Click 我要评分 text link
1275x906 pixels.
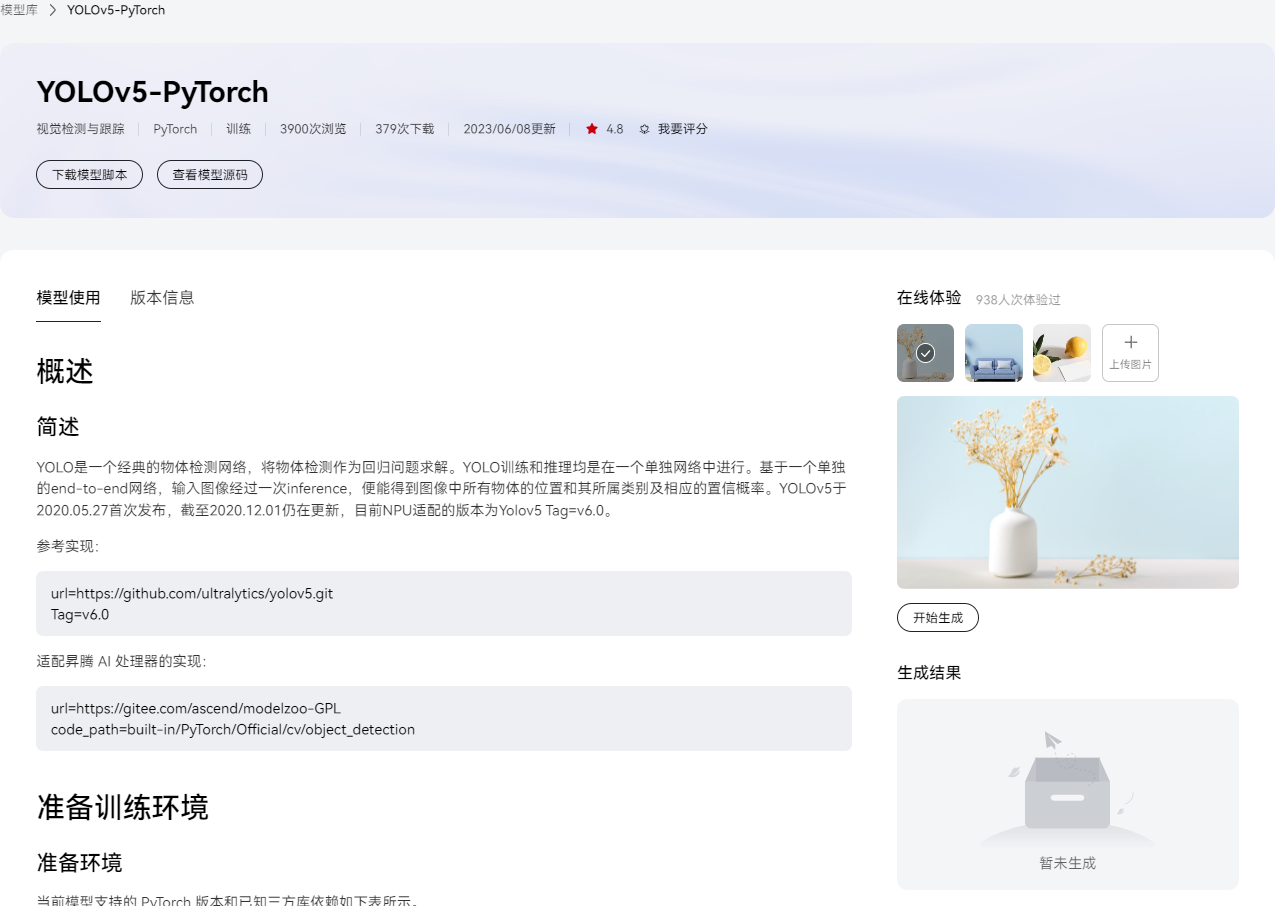[683, 129]
